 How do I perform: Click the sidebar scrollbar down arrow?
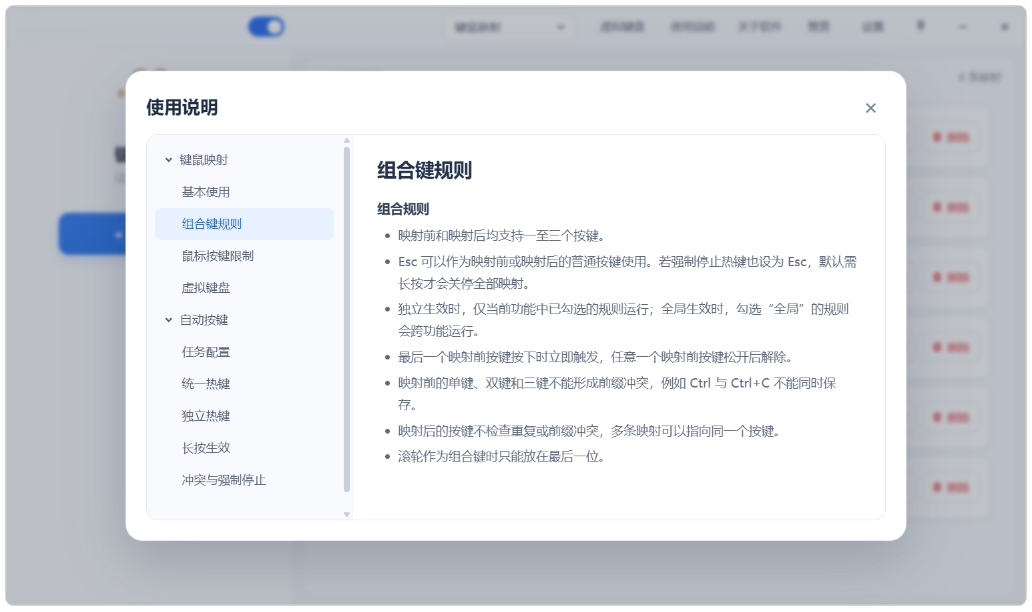347,515
